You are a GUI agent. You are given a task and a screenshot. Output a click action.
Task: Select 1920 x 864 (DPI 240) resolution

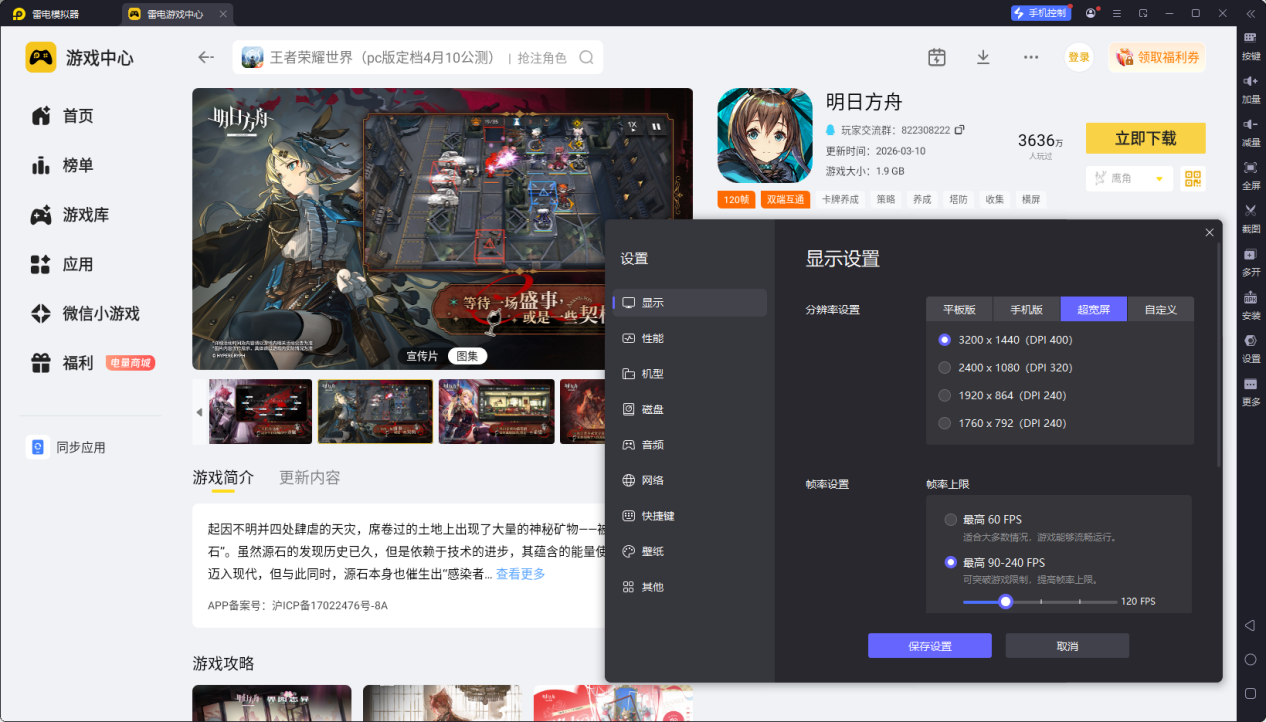tap(944, 395)
